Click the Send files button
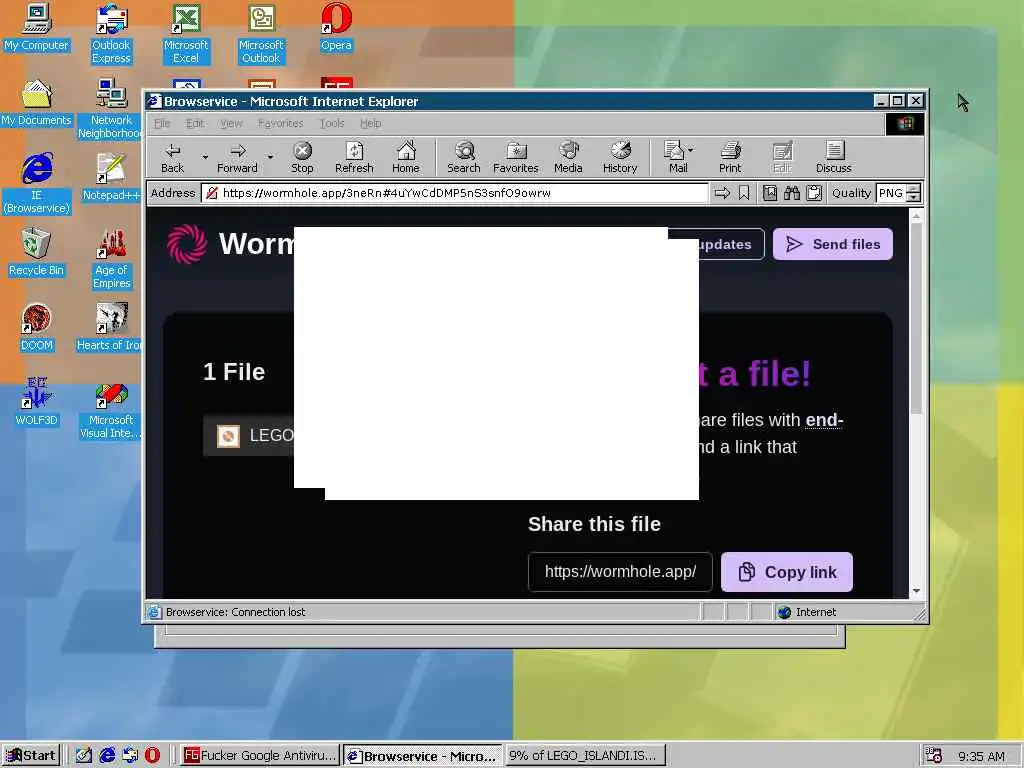The height and width of the screenshot is (768, 1024). [833, 244]
